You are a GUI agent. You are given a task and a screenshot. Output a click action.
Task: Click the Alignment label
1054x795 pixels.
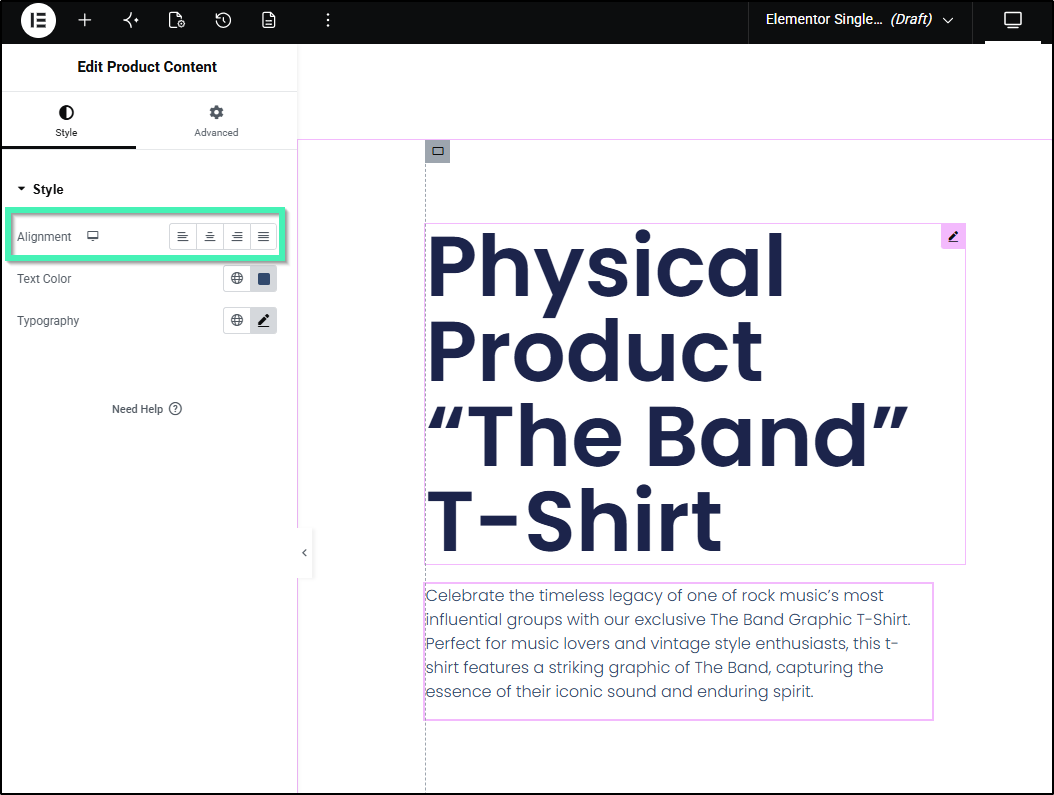tap(44, 237)
